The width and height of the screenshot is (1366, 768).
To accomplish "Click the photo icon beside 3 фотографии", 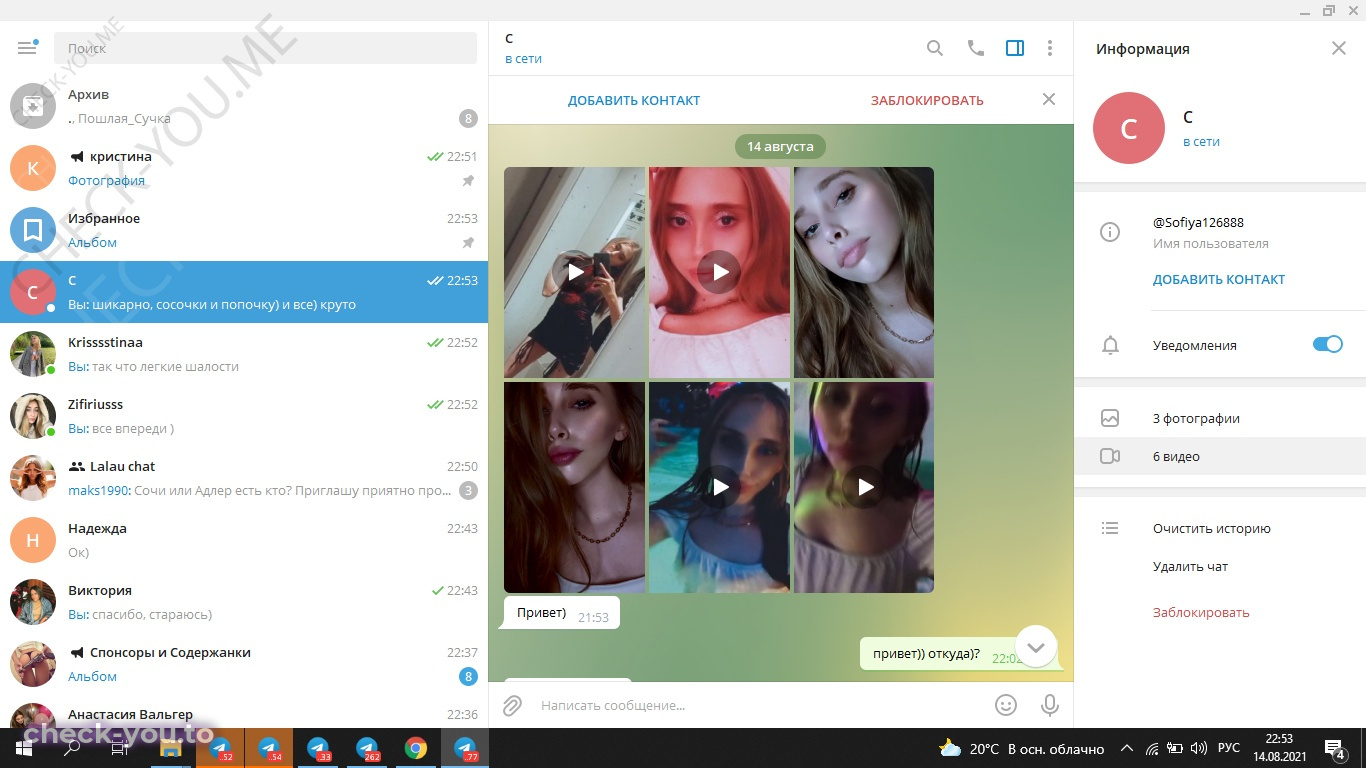I will click(1110, 418).
